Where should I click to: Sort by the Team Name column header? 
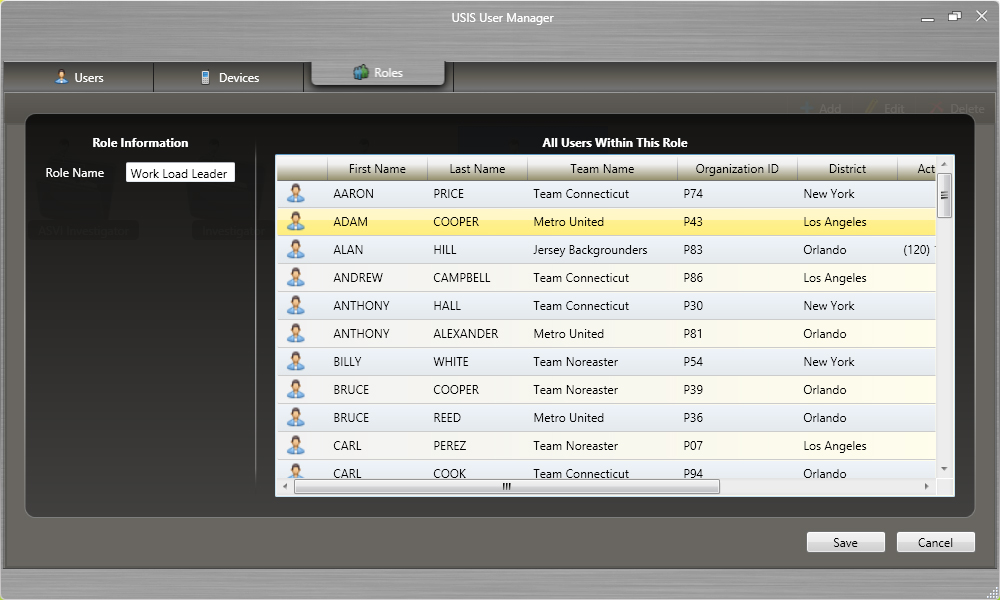[x=602, y=169]
